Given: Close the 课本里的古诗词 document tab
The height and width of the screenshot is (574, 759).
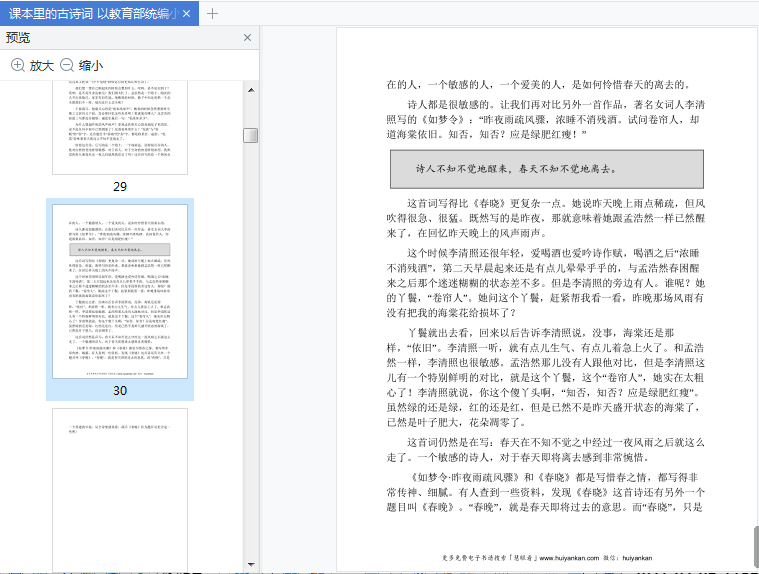Looking at the screenshot, I should (186, 14).
